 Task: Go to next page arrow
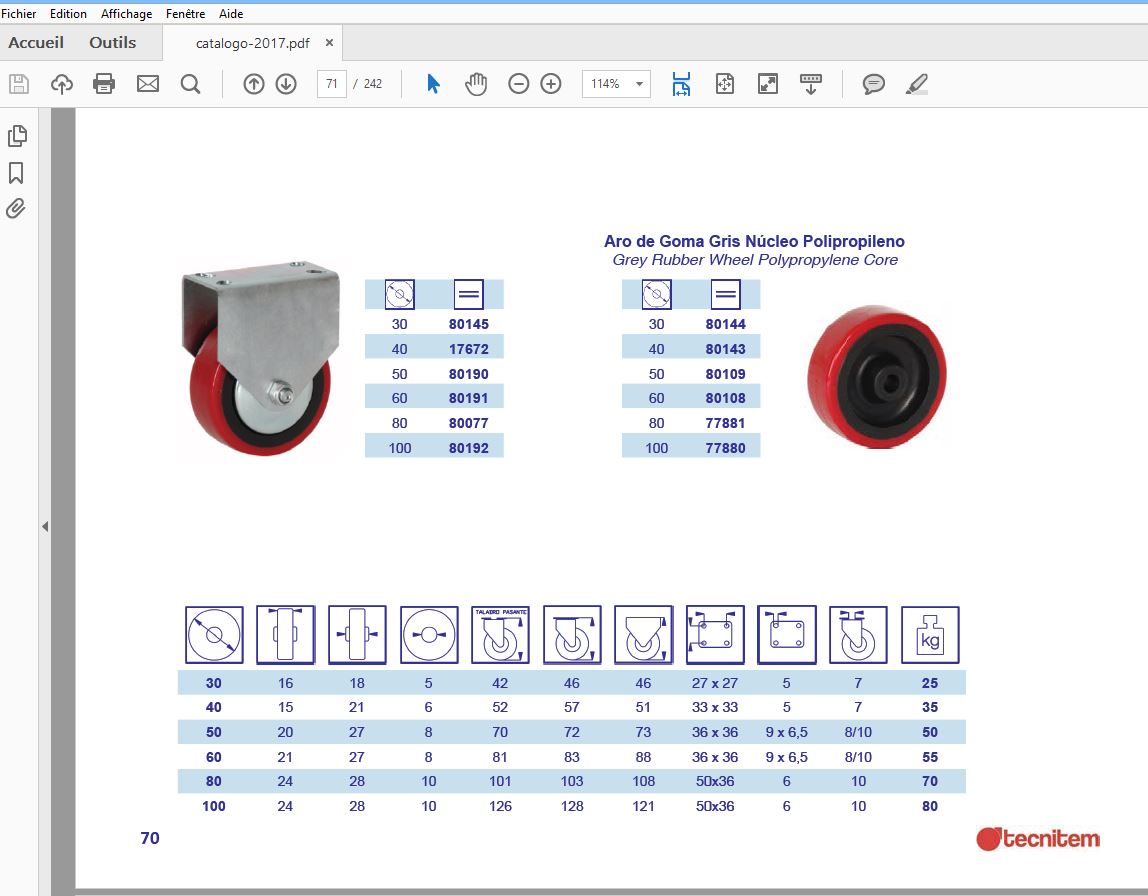click(286, 84)
